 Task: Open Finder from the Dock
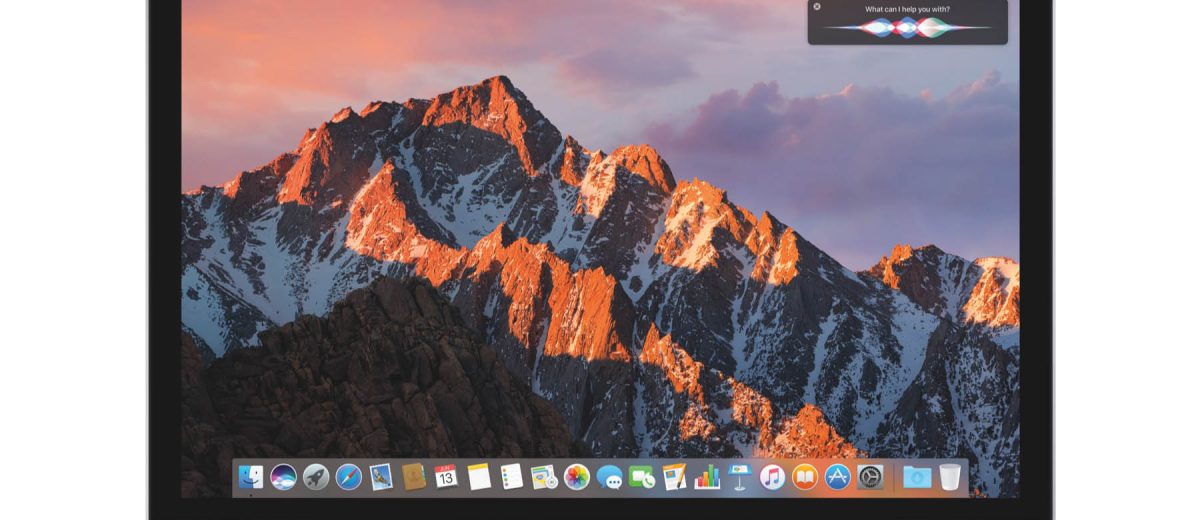251,477
